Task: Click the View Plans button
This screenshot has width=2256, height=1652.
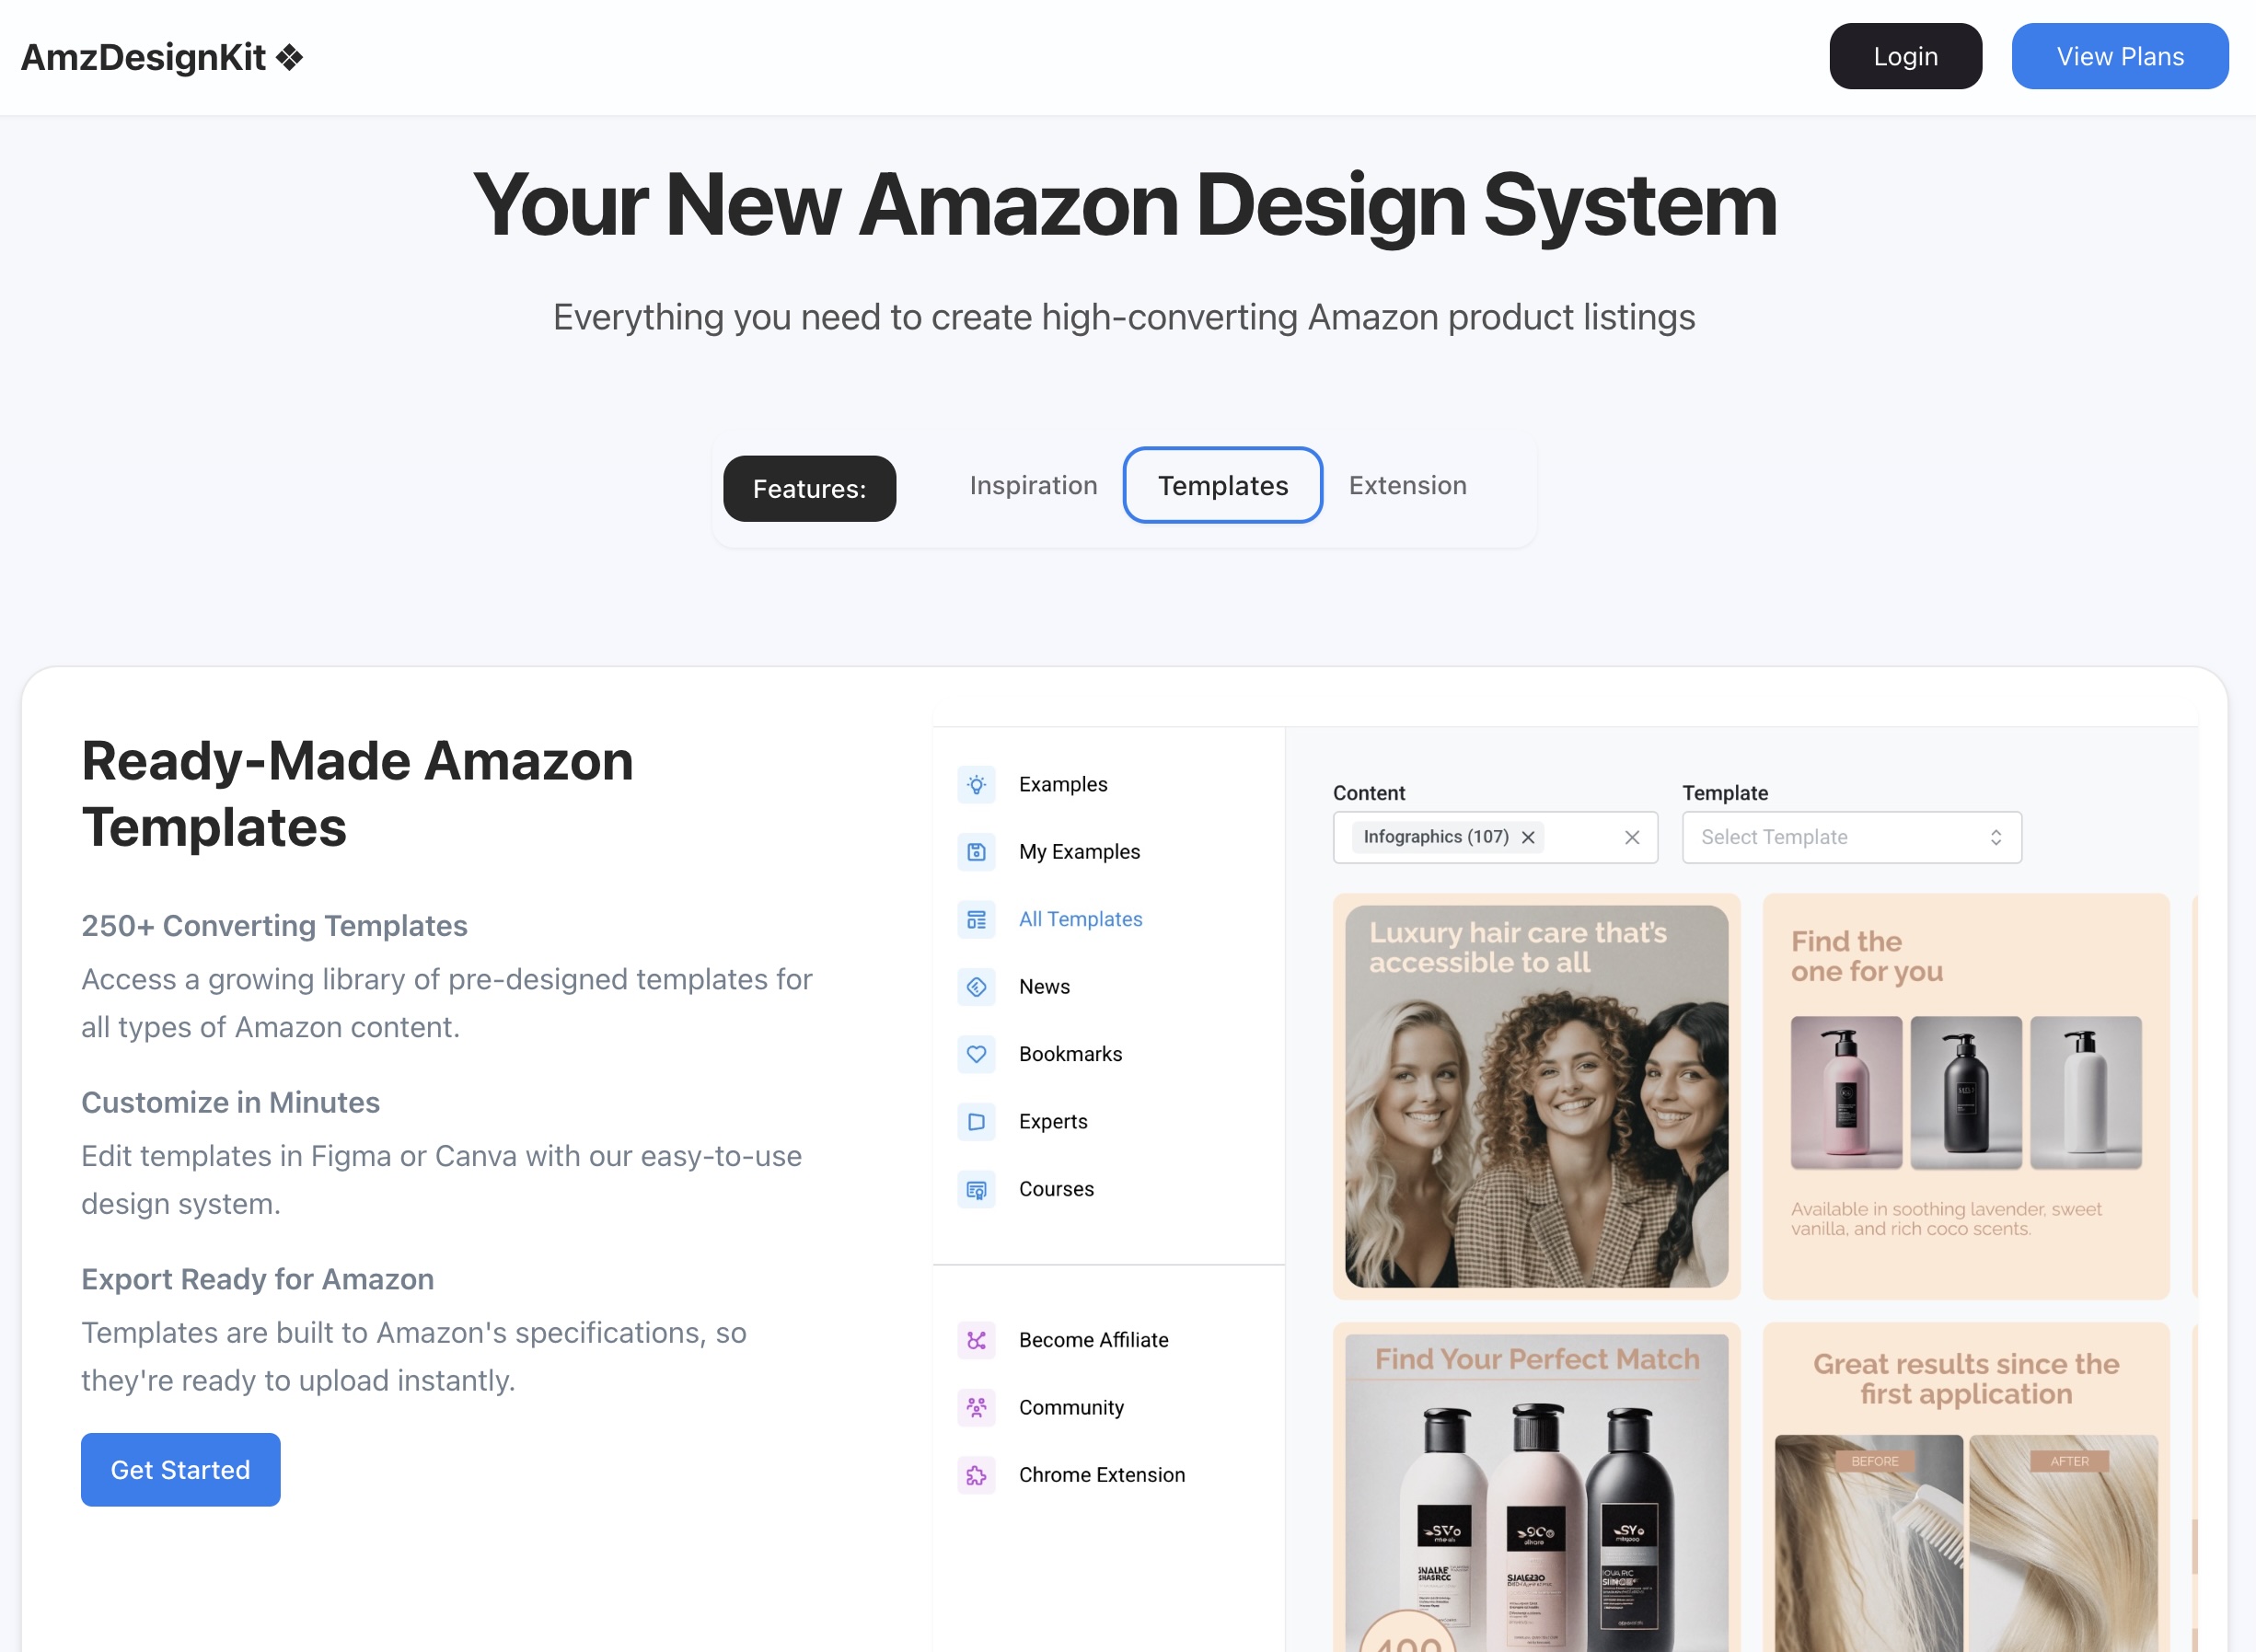Action: coord(2120,56)
